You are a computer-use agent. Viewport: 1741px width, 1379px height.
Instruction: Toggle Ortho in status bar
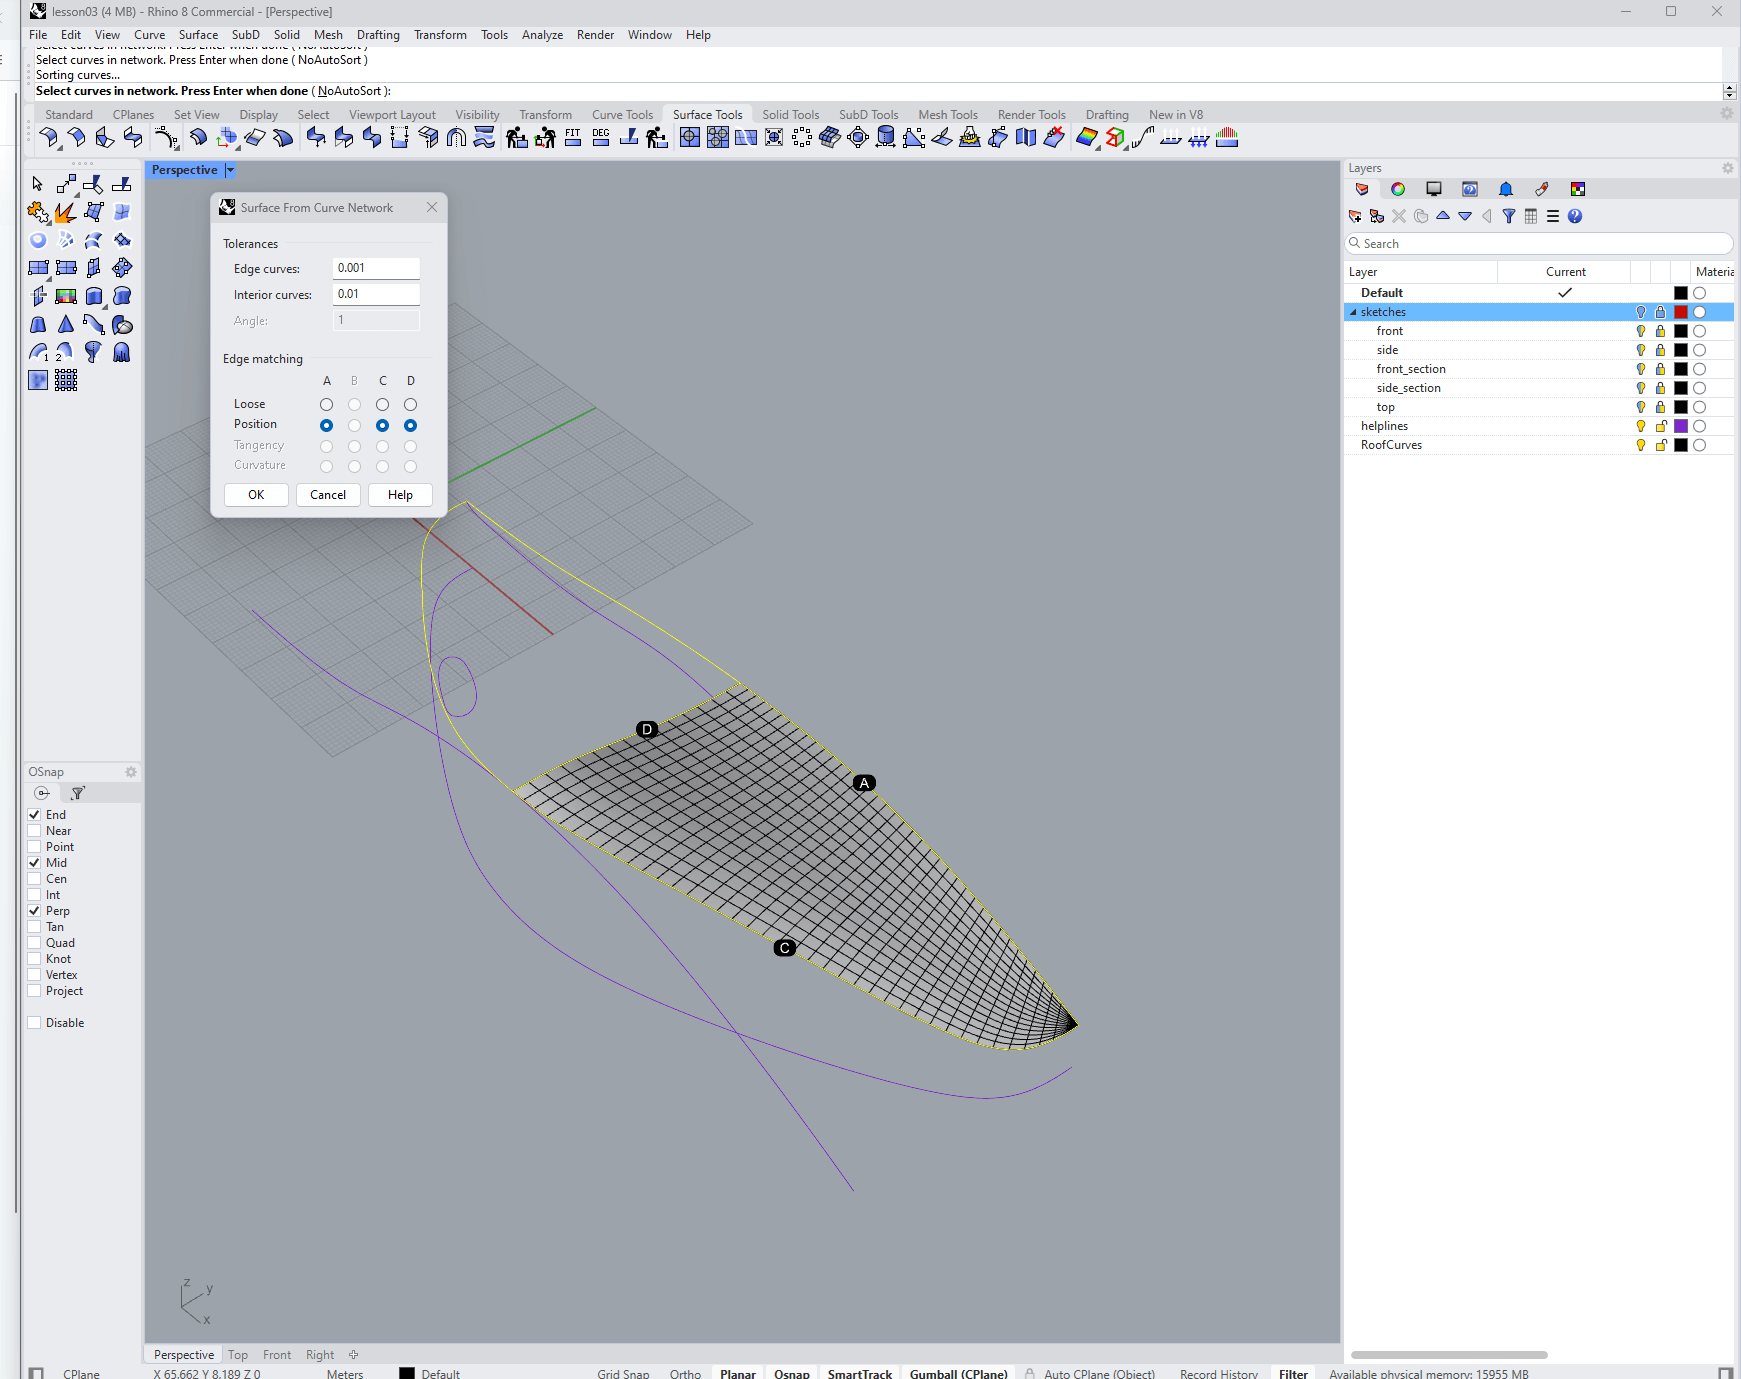(685, 1374)
